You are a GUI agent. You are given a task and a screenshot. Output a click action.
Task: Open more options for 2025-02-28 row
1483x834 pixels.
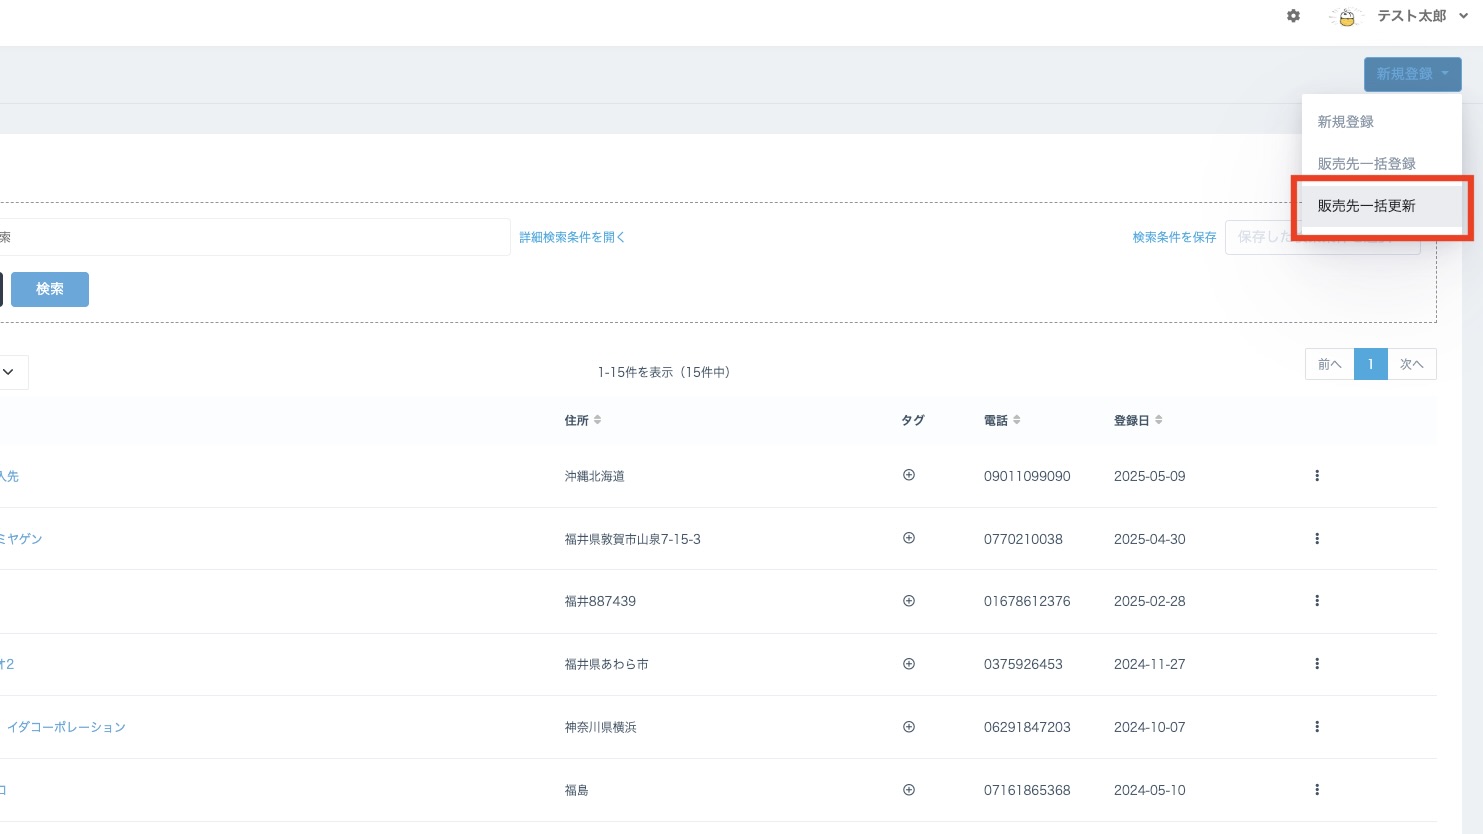[x=1316, y=601]
